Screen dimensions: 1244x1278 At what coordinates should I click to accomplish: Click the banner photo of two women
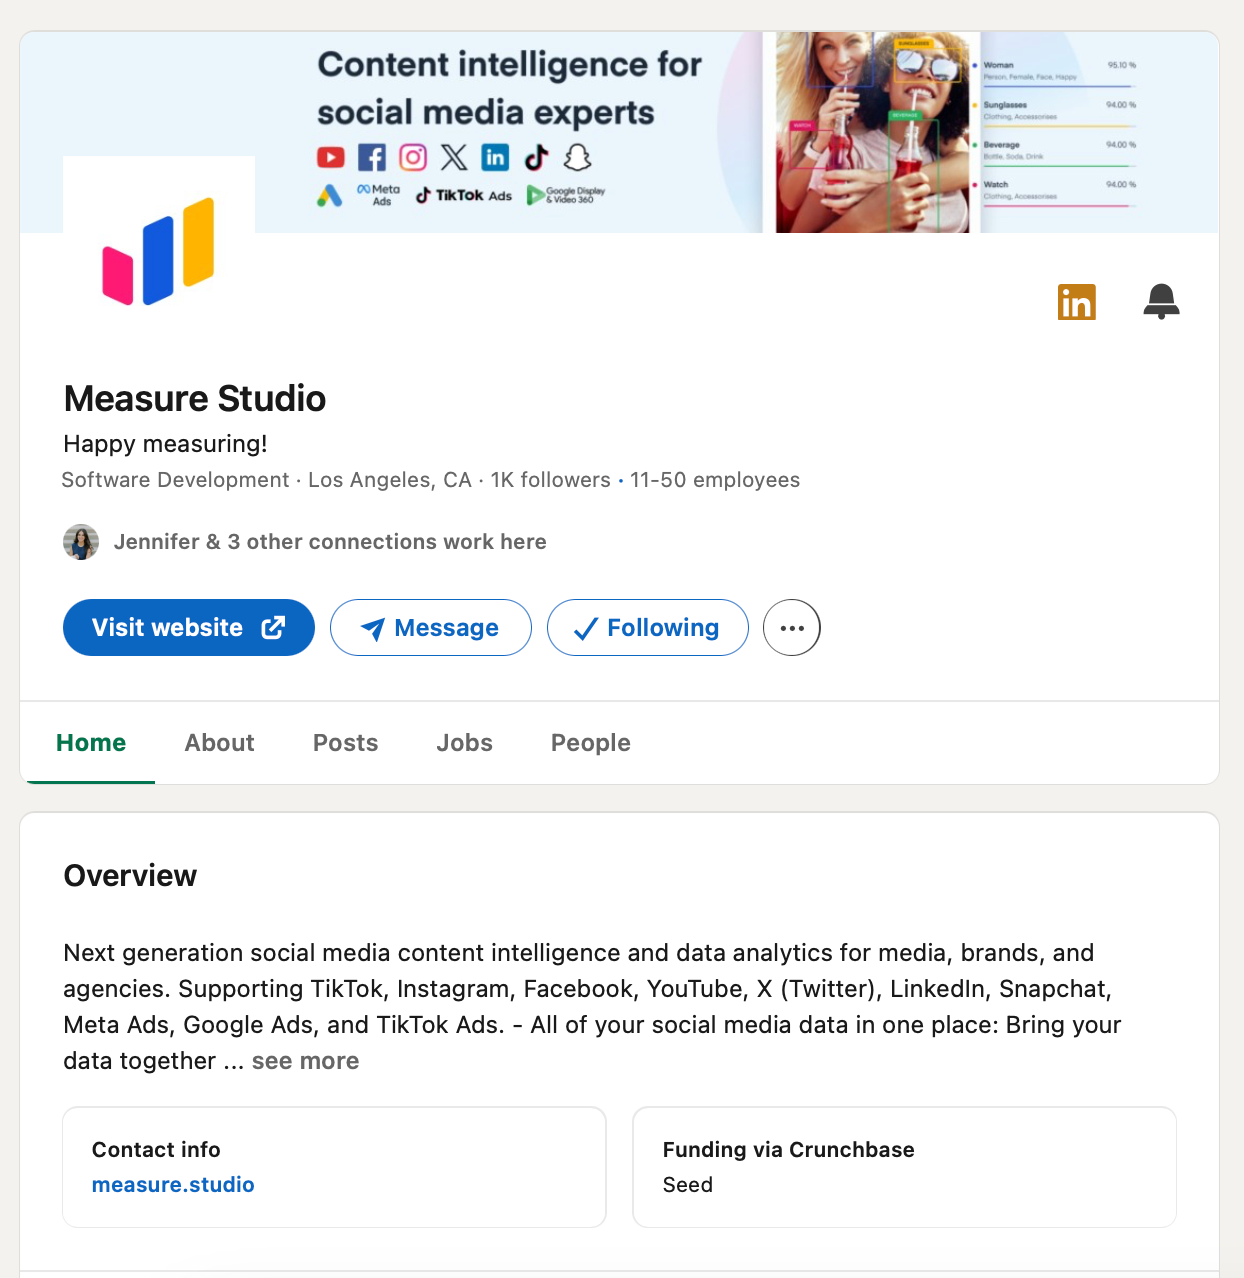873,132
